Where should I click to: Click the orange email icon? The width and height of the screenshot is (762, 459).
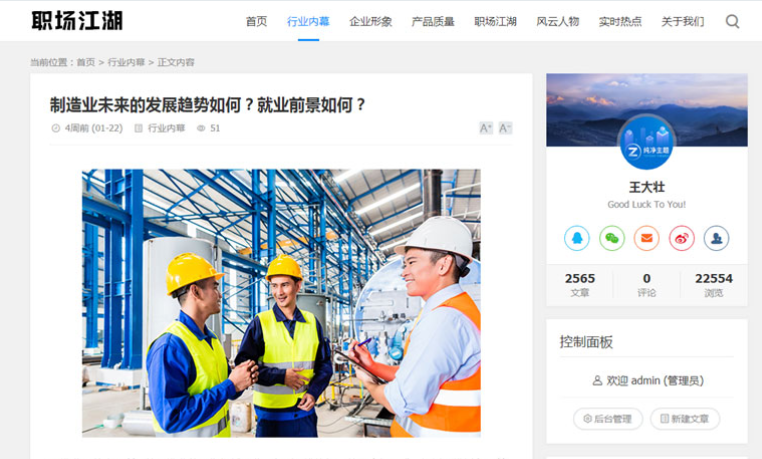[x=647, y=238]
